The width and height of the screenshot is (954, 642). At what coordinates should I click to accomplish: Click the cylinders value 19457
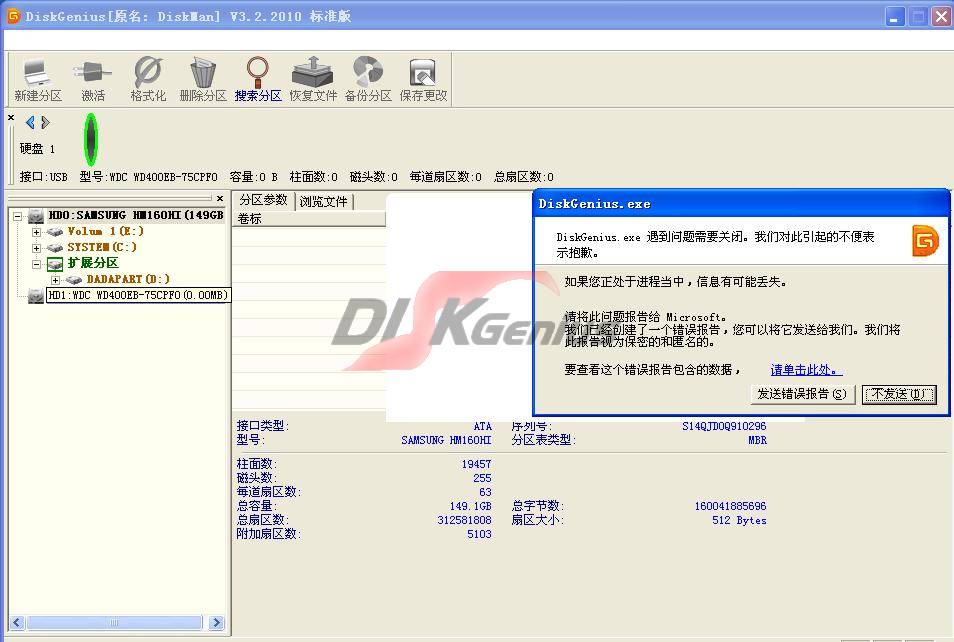(x=476, y=464)
